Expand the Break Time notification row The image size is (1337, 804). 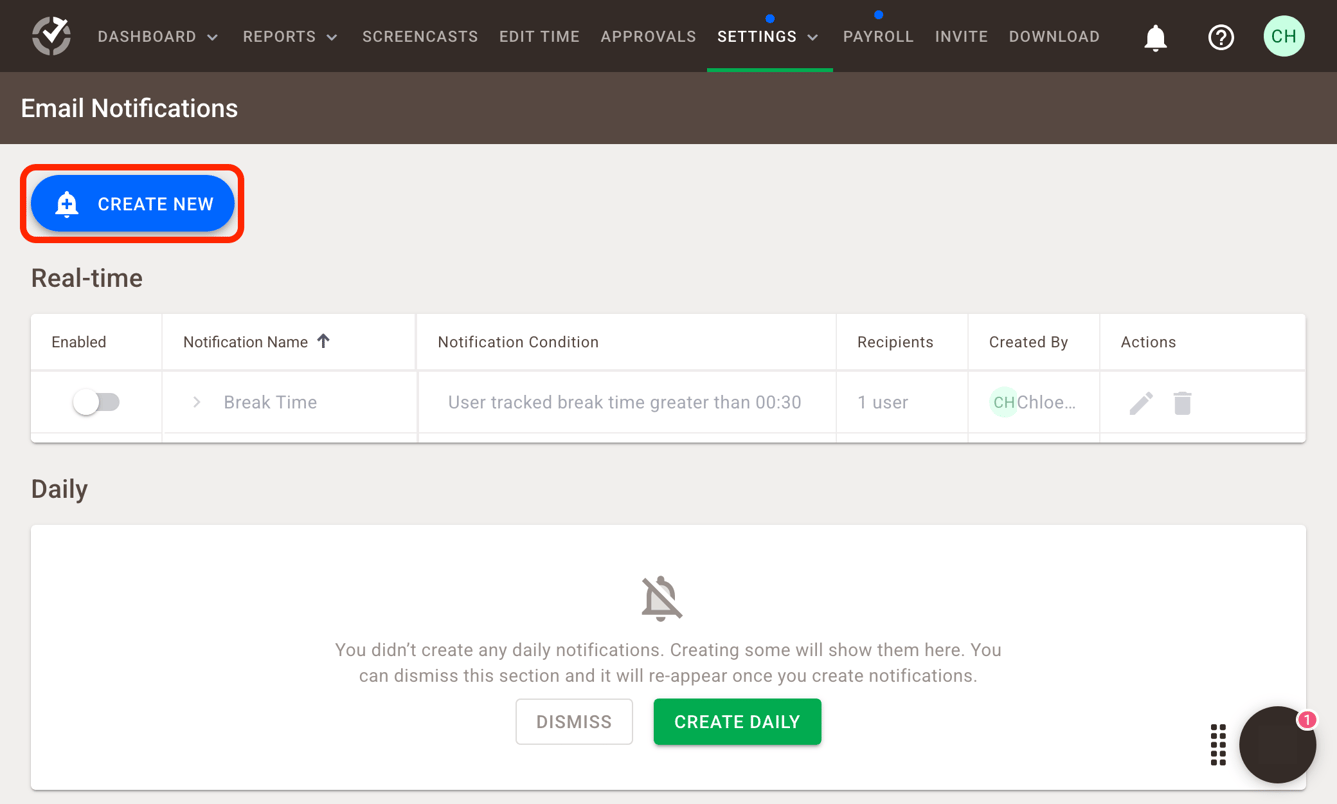pyautogui.click(x=196, y=402)
